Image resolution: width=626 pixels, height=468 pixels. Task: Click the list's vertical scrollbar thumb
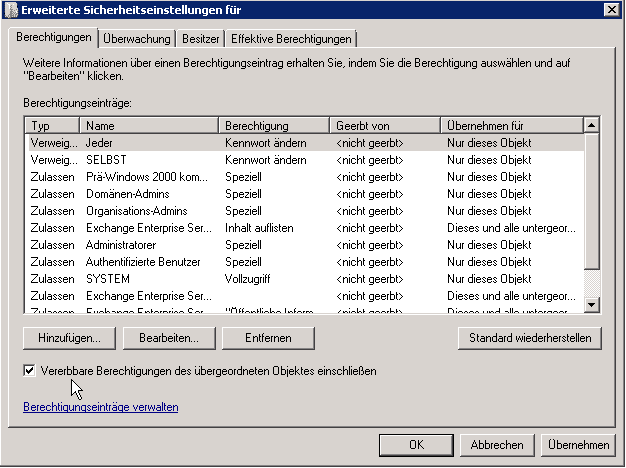pyautogui.click(x=592, y=202)
